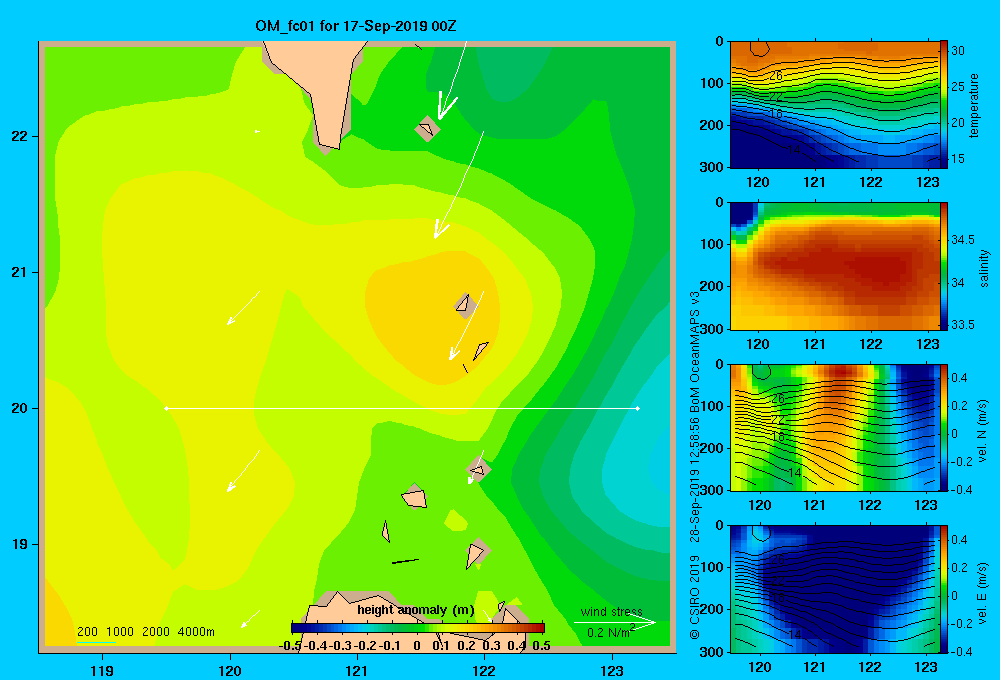Click the "14" isotherm label in the temperature panel
1000x680 pixels.
(793, 149)
